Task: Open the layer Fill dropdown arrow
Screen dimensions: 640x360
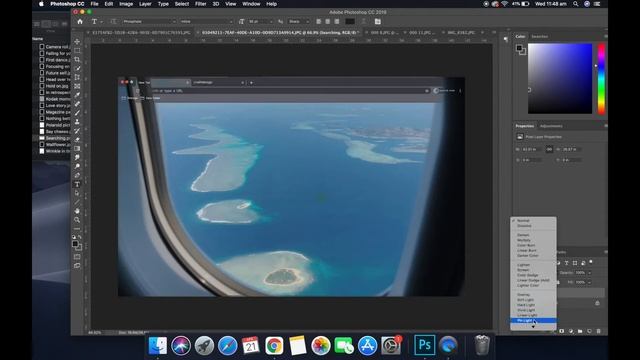Action: (x=589, y=282)
